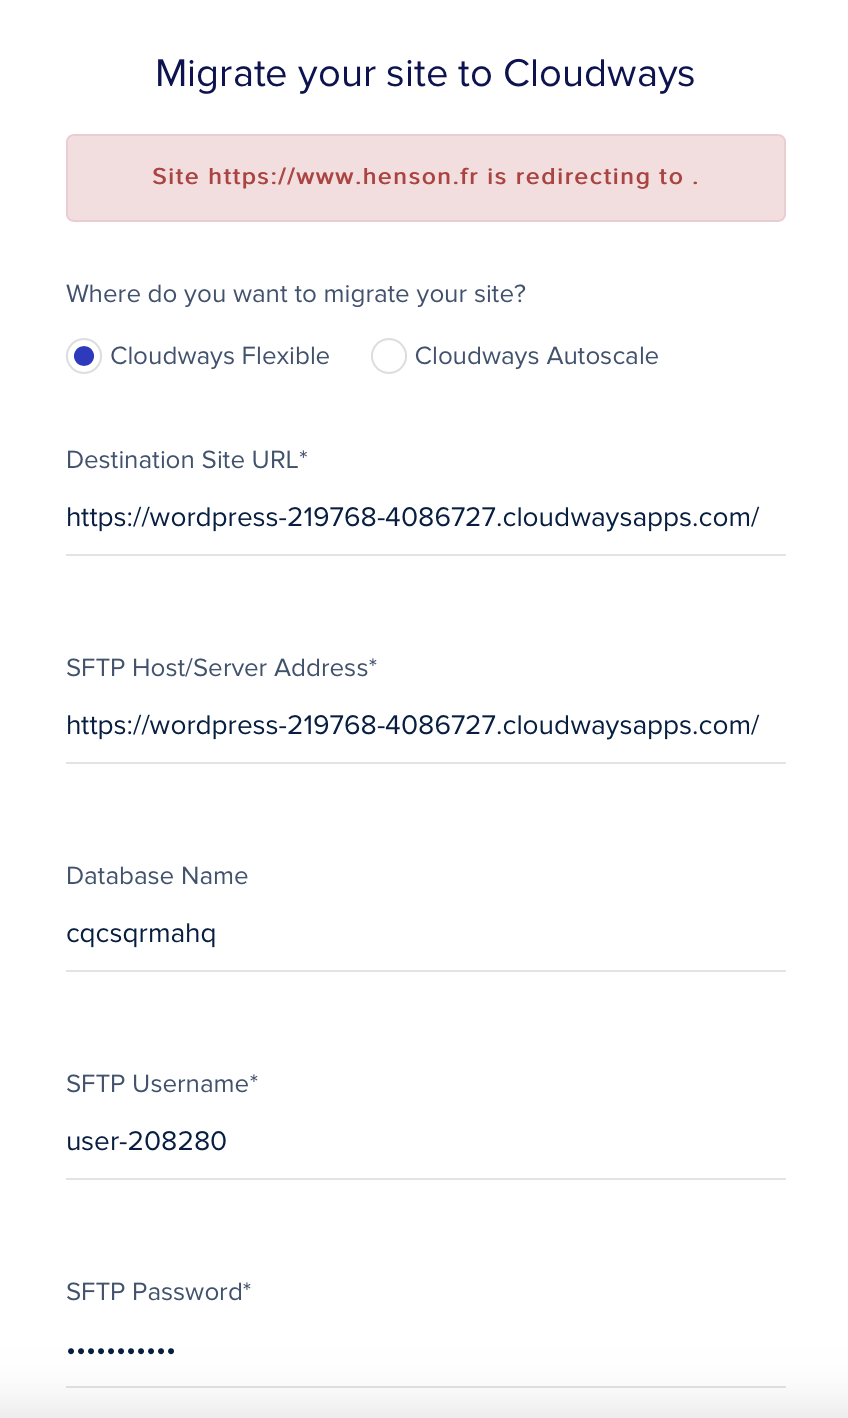Select the Cloudways Autoscale radio button

388,356
